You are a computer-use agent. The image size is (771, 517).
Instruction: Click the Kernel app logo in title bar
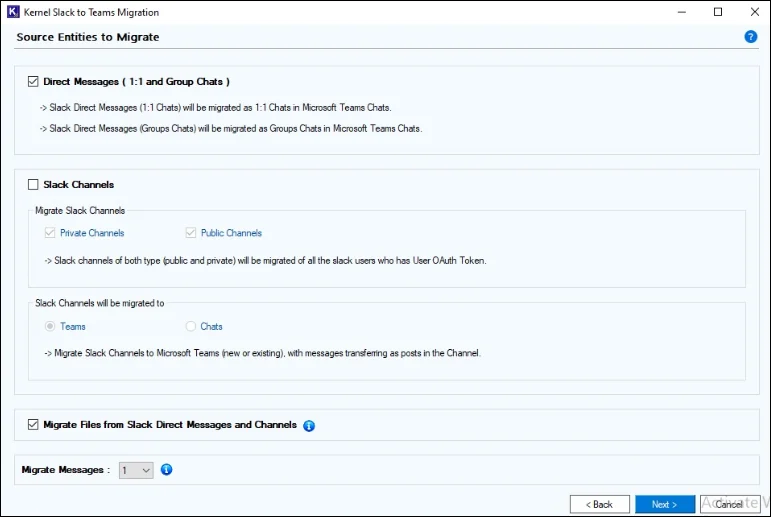(13, 12)
